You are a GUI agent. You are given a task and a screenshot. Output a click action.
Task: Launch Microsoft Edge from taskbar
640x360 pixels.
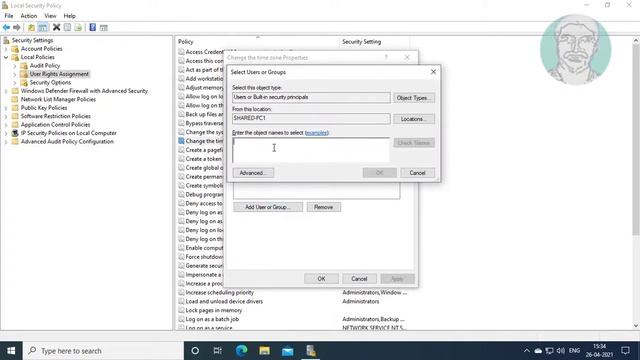[241, 351]
